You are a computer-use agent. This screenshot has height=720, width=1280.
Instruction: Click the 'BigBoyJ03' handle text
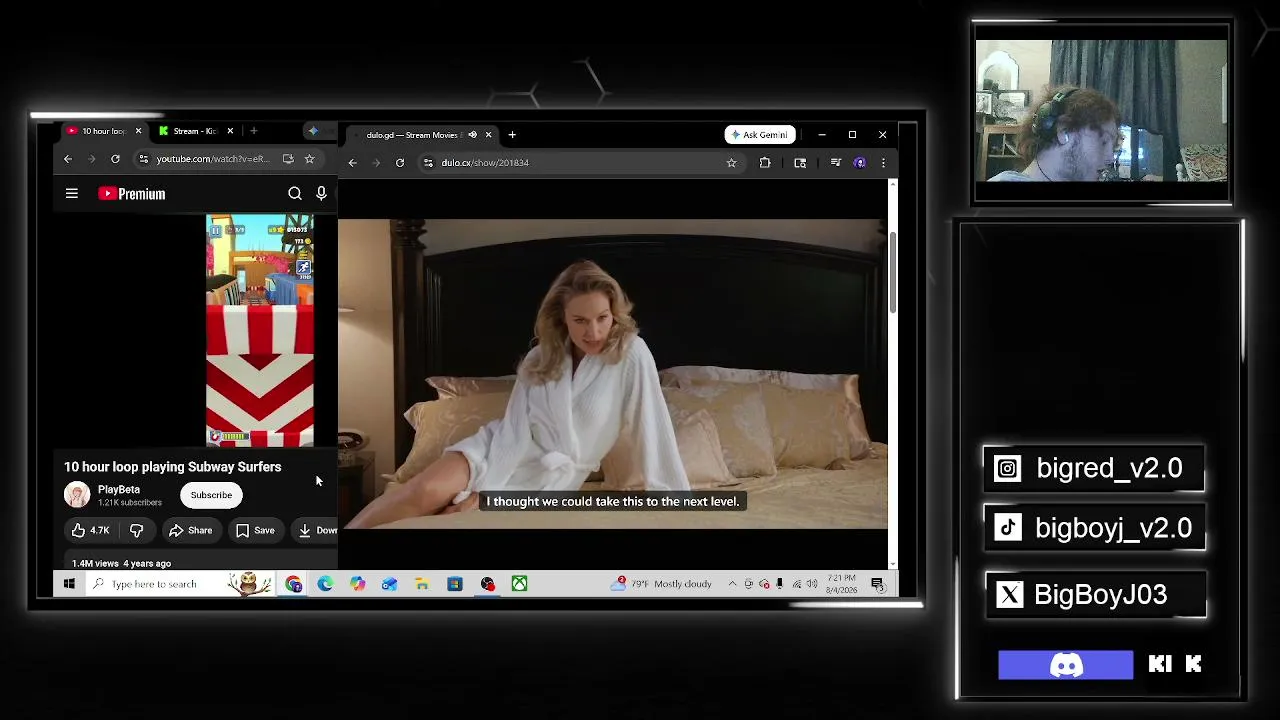(1101, 595)
